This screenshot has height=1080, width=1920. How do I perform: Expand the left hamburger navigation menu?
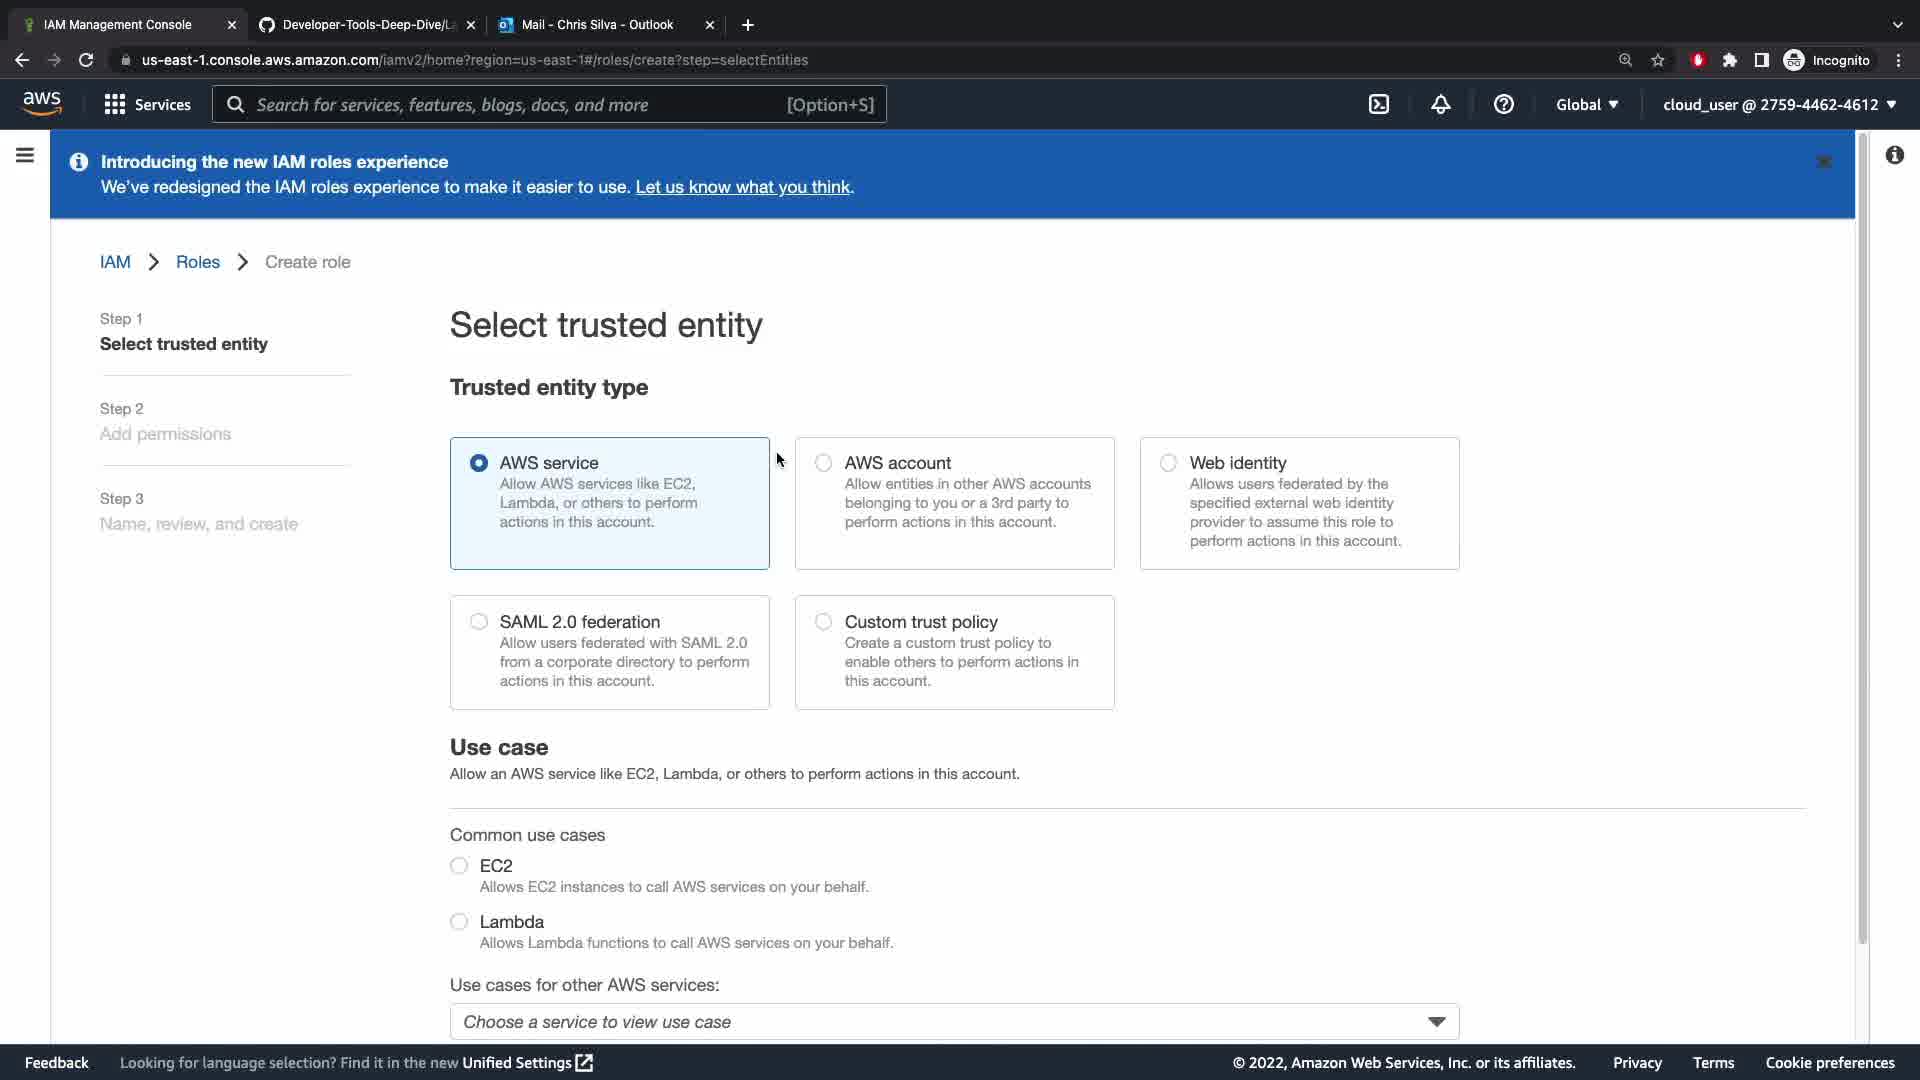(x=25, y=156)
